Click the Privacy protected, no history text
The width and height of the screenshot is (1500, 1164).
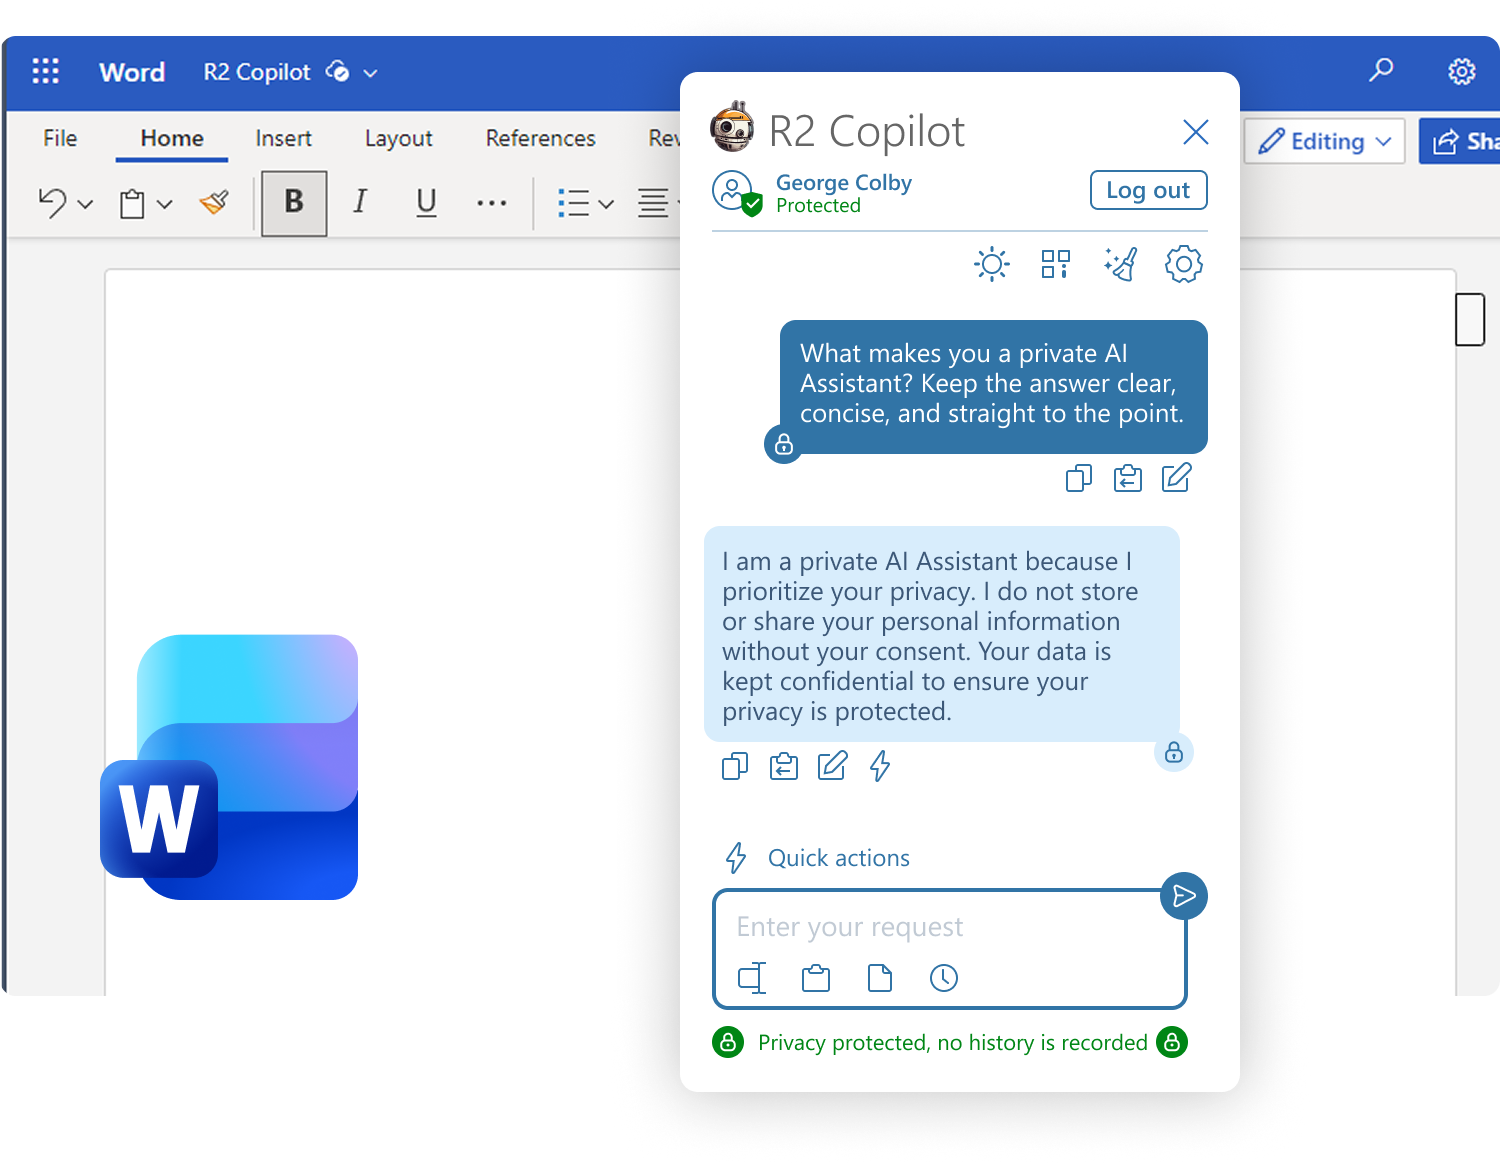point(952,1043)
